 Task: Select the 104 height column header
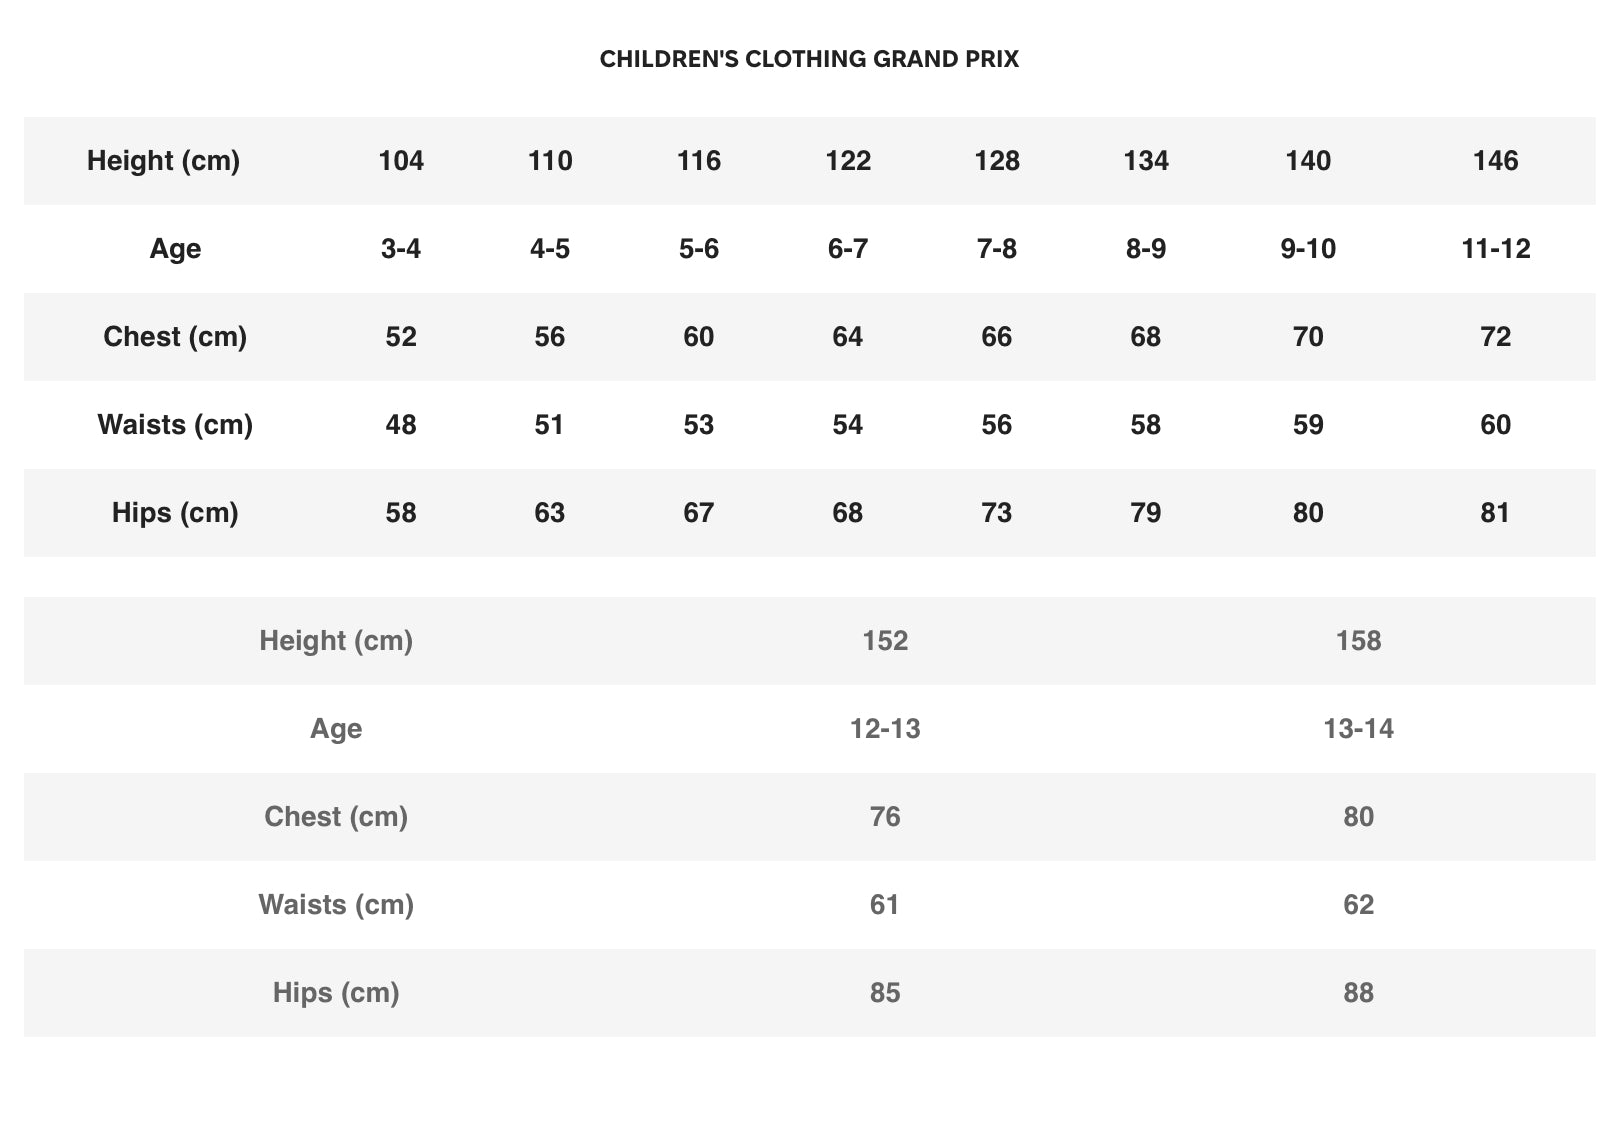[x=401, y=161]
